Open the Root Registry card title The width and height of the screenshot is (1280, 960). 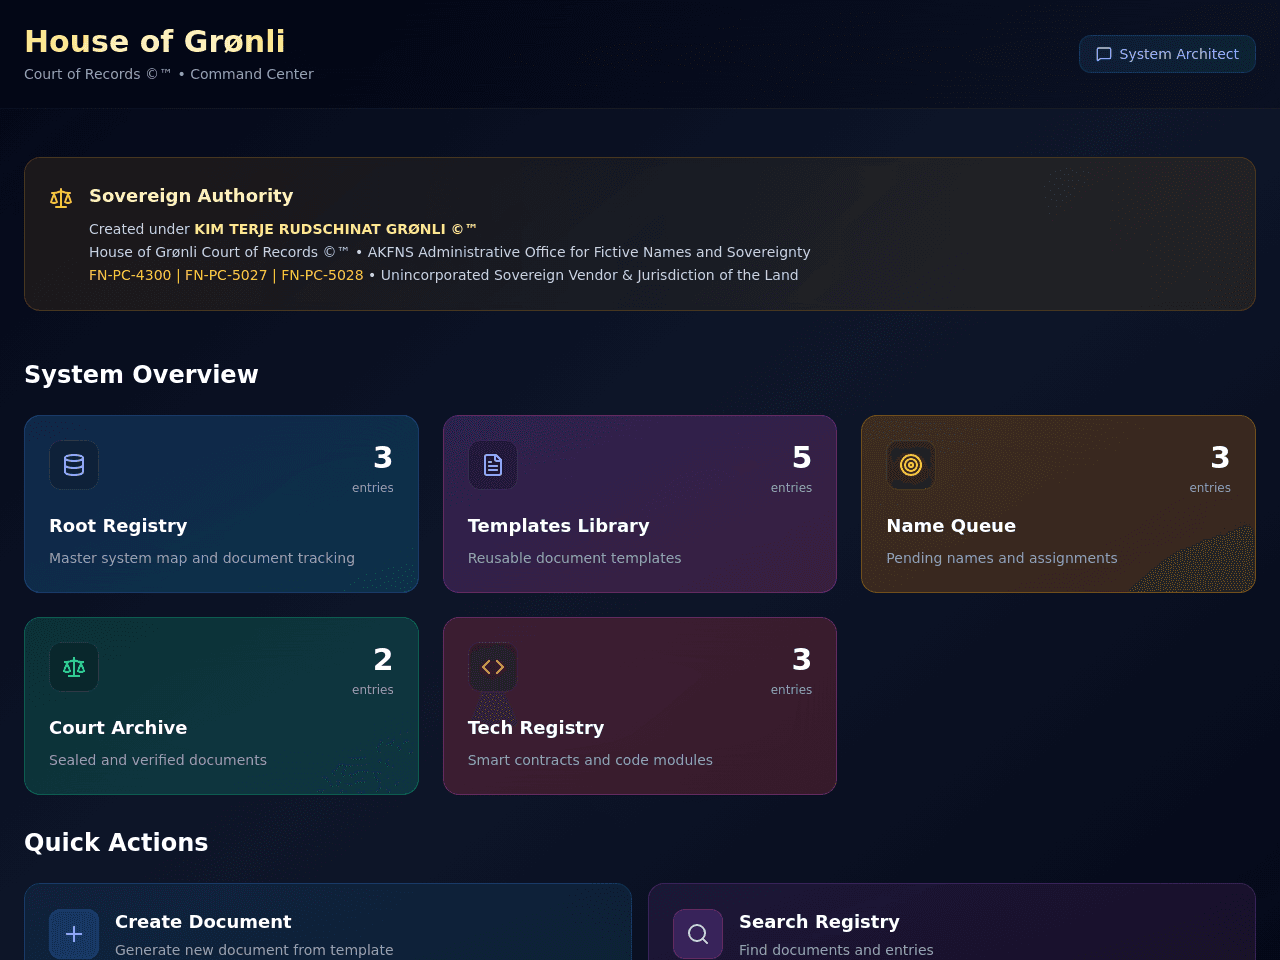coord(118,526)
